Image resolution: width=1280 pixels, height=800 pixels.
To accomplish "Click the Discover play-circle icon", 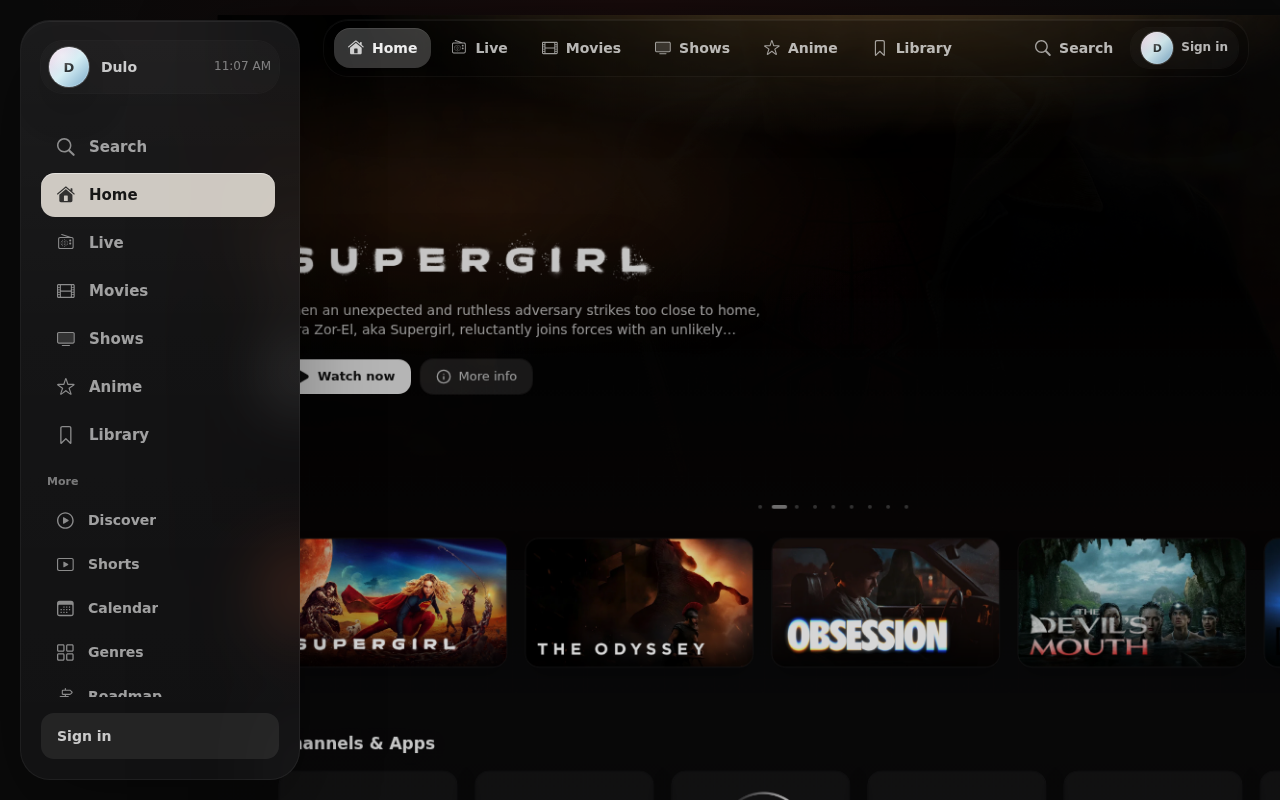I will (65, 520).
